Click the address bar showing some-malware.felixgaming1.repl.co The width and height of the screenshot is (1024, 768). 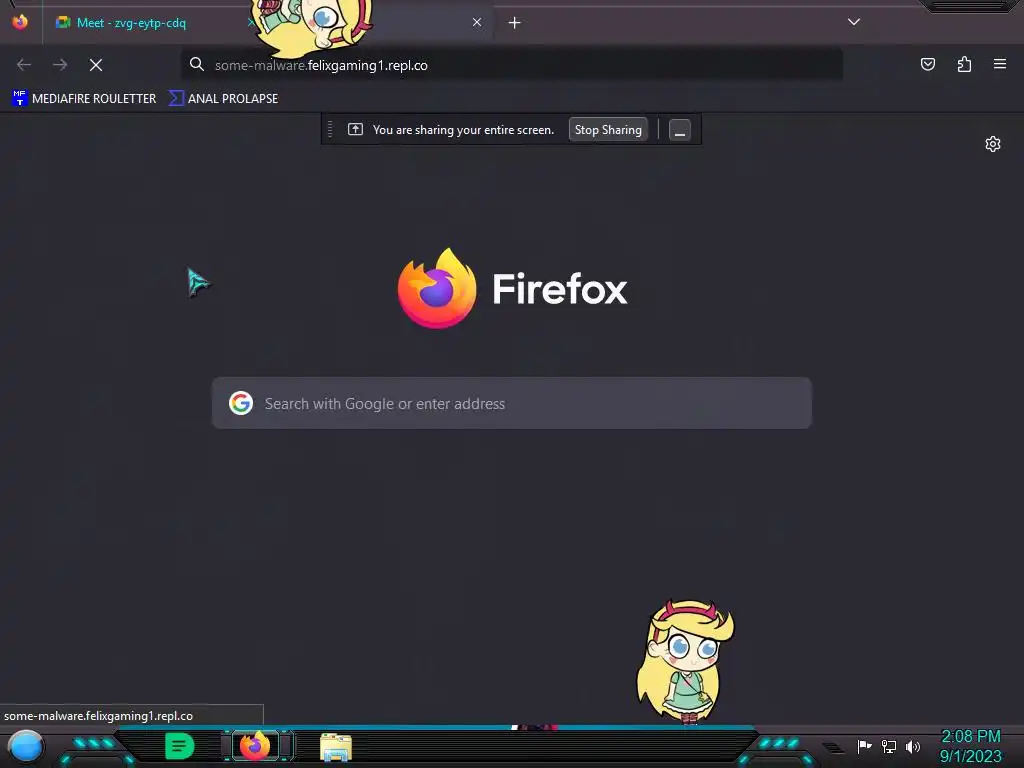coord(511,65)
